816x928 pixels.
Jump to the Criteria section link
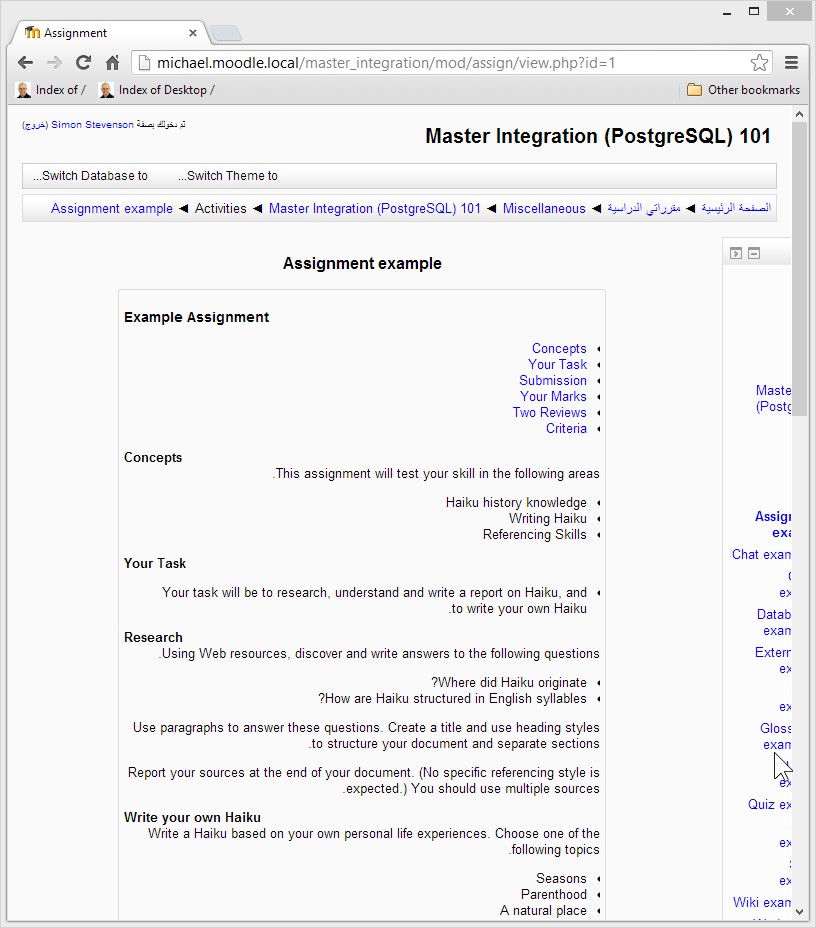pos(566,428)
